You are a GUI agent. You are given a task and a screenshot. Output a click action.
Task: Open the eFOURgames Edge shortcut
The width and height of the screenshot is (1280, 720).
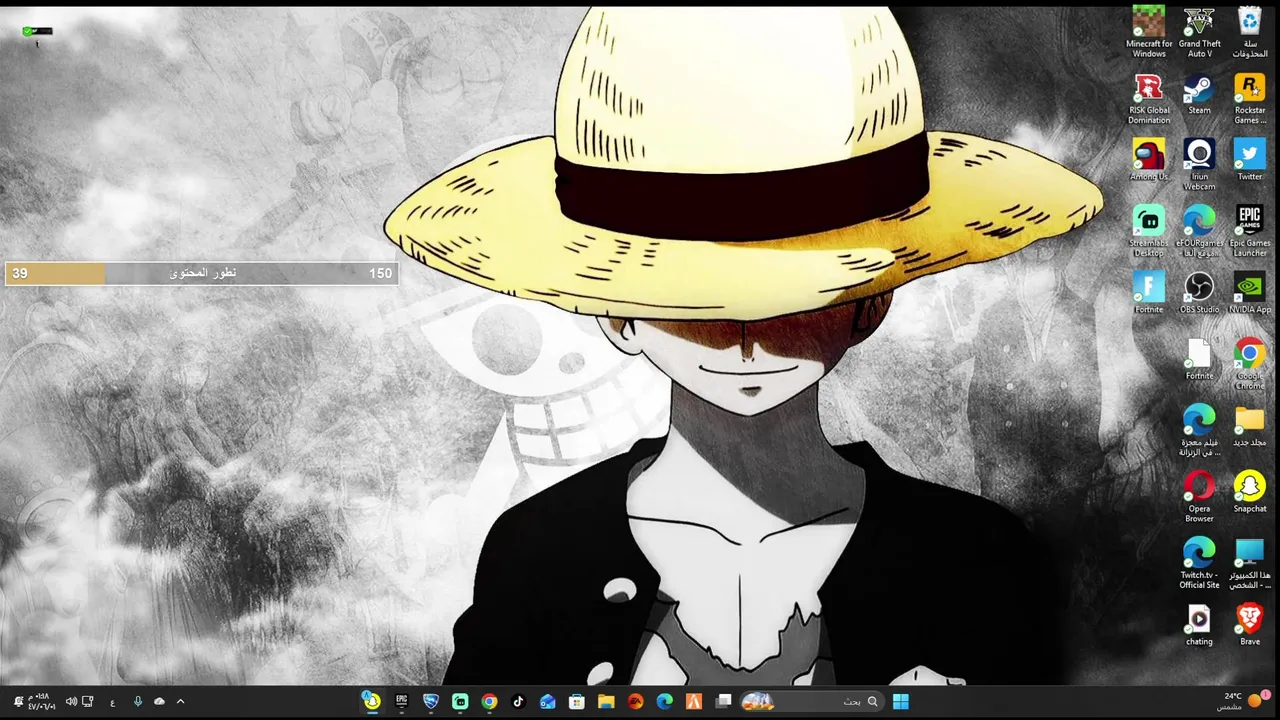tap(1199, 232)
